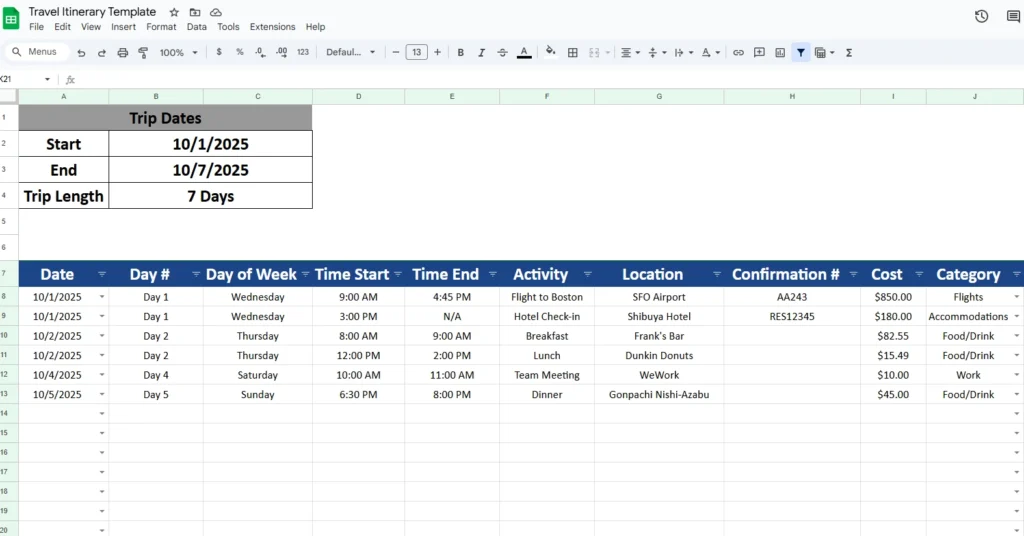Insert a link
This screenshot has width=1024, height=536.
pos(738,53)
